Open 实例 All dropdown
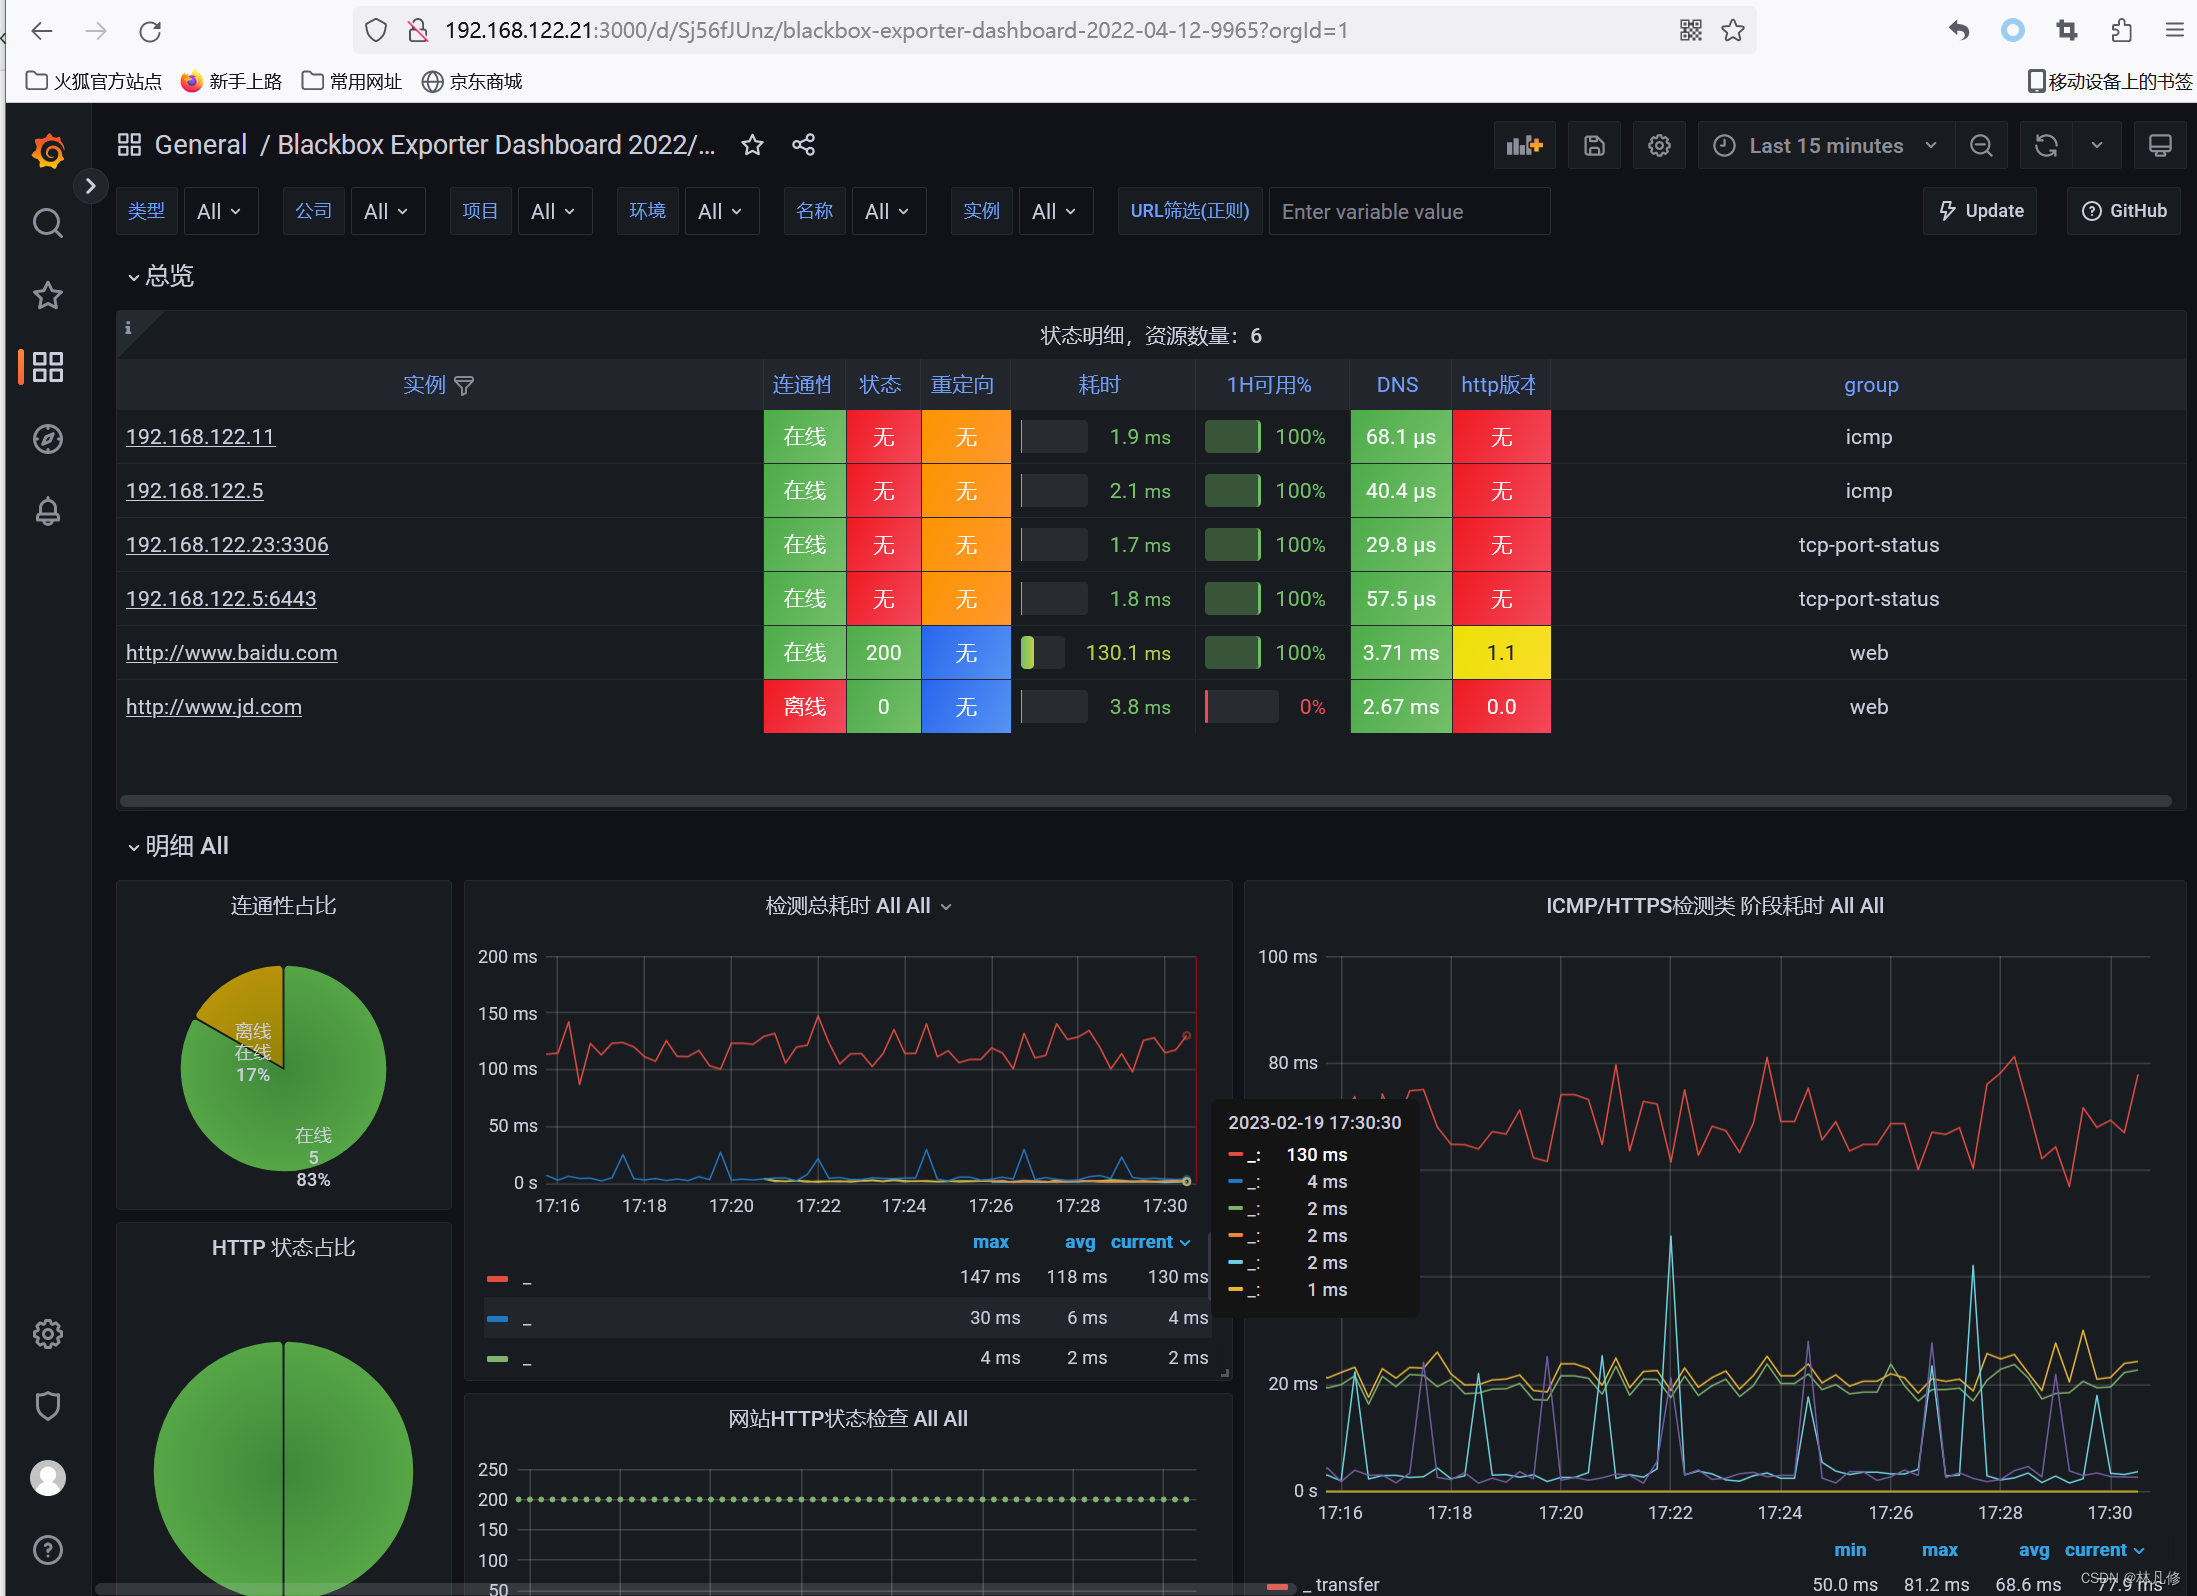 tap(1055, 211)
